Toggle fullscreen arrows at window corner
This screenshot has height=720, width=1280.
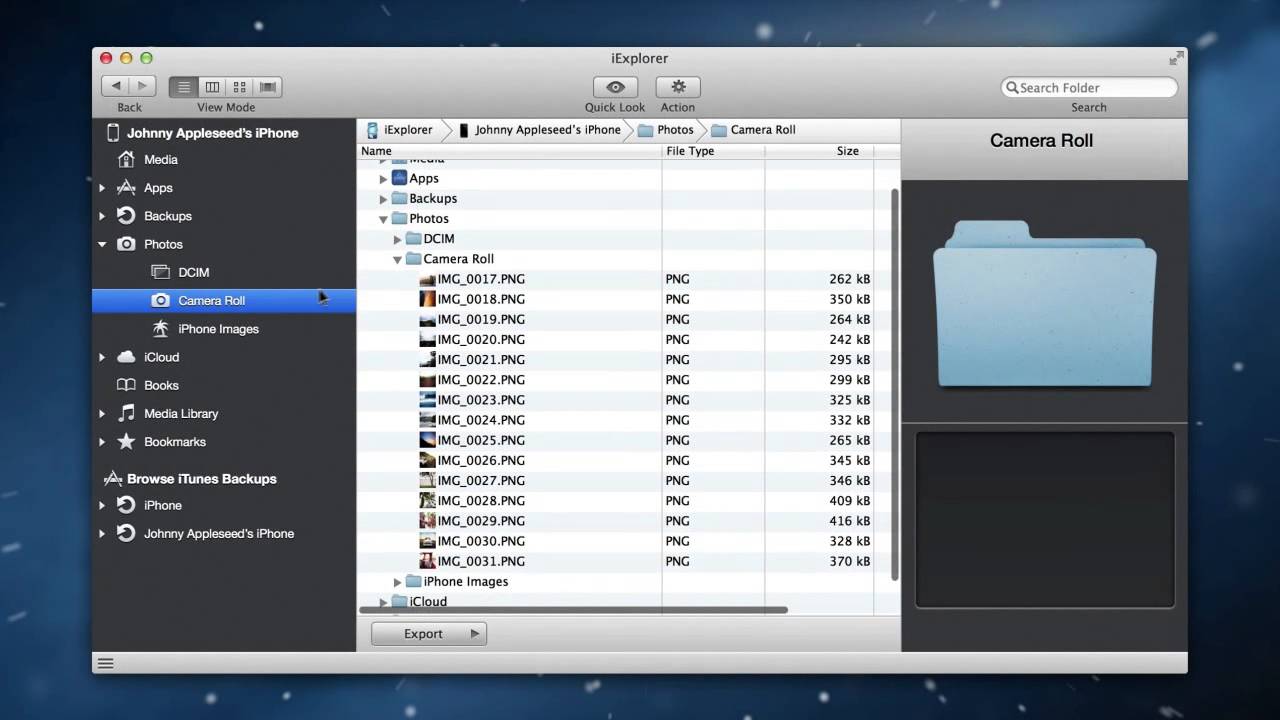(1176, 58)
